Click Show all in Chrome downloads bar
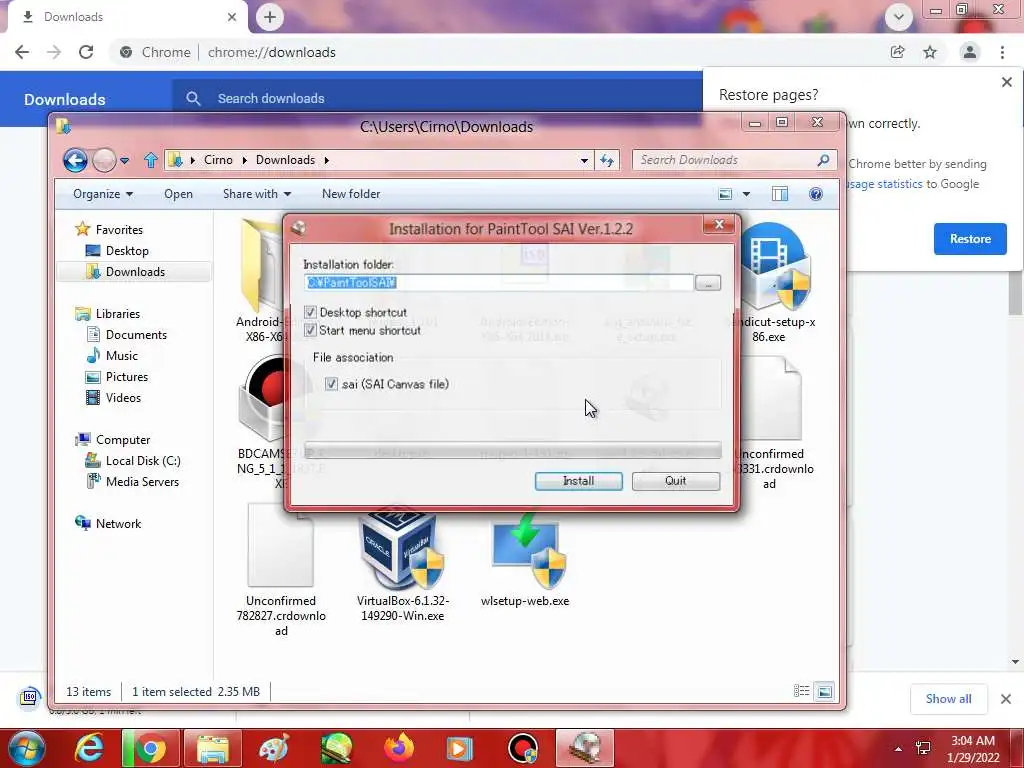 [x=948, y=699]
